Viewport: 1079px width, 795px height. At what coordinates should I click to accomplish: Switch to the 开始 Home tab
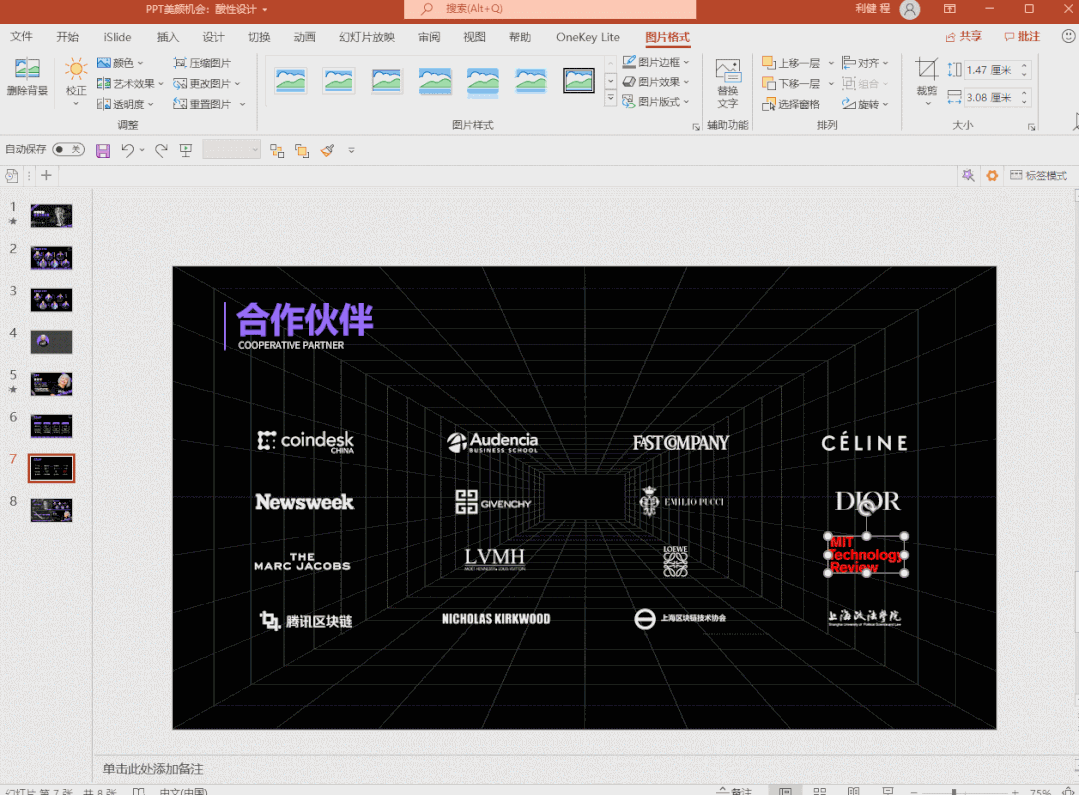(x=67, y=37)
